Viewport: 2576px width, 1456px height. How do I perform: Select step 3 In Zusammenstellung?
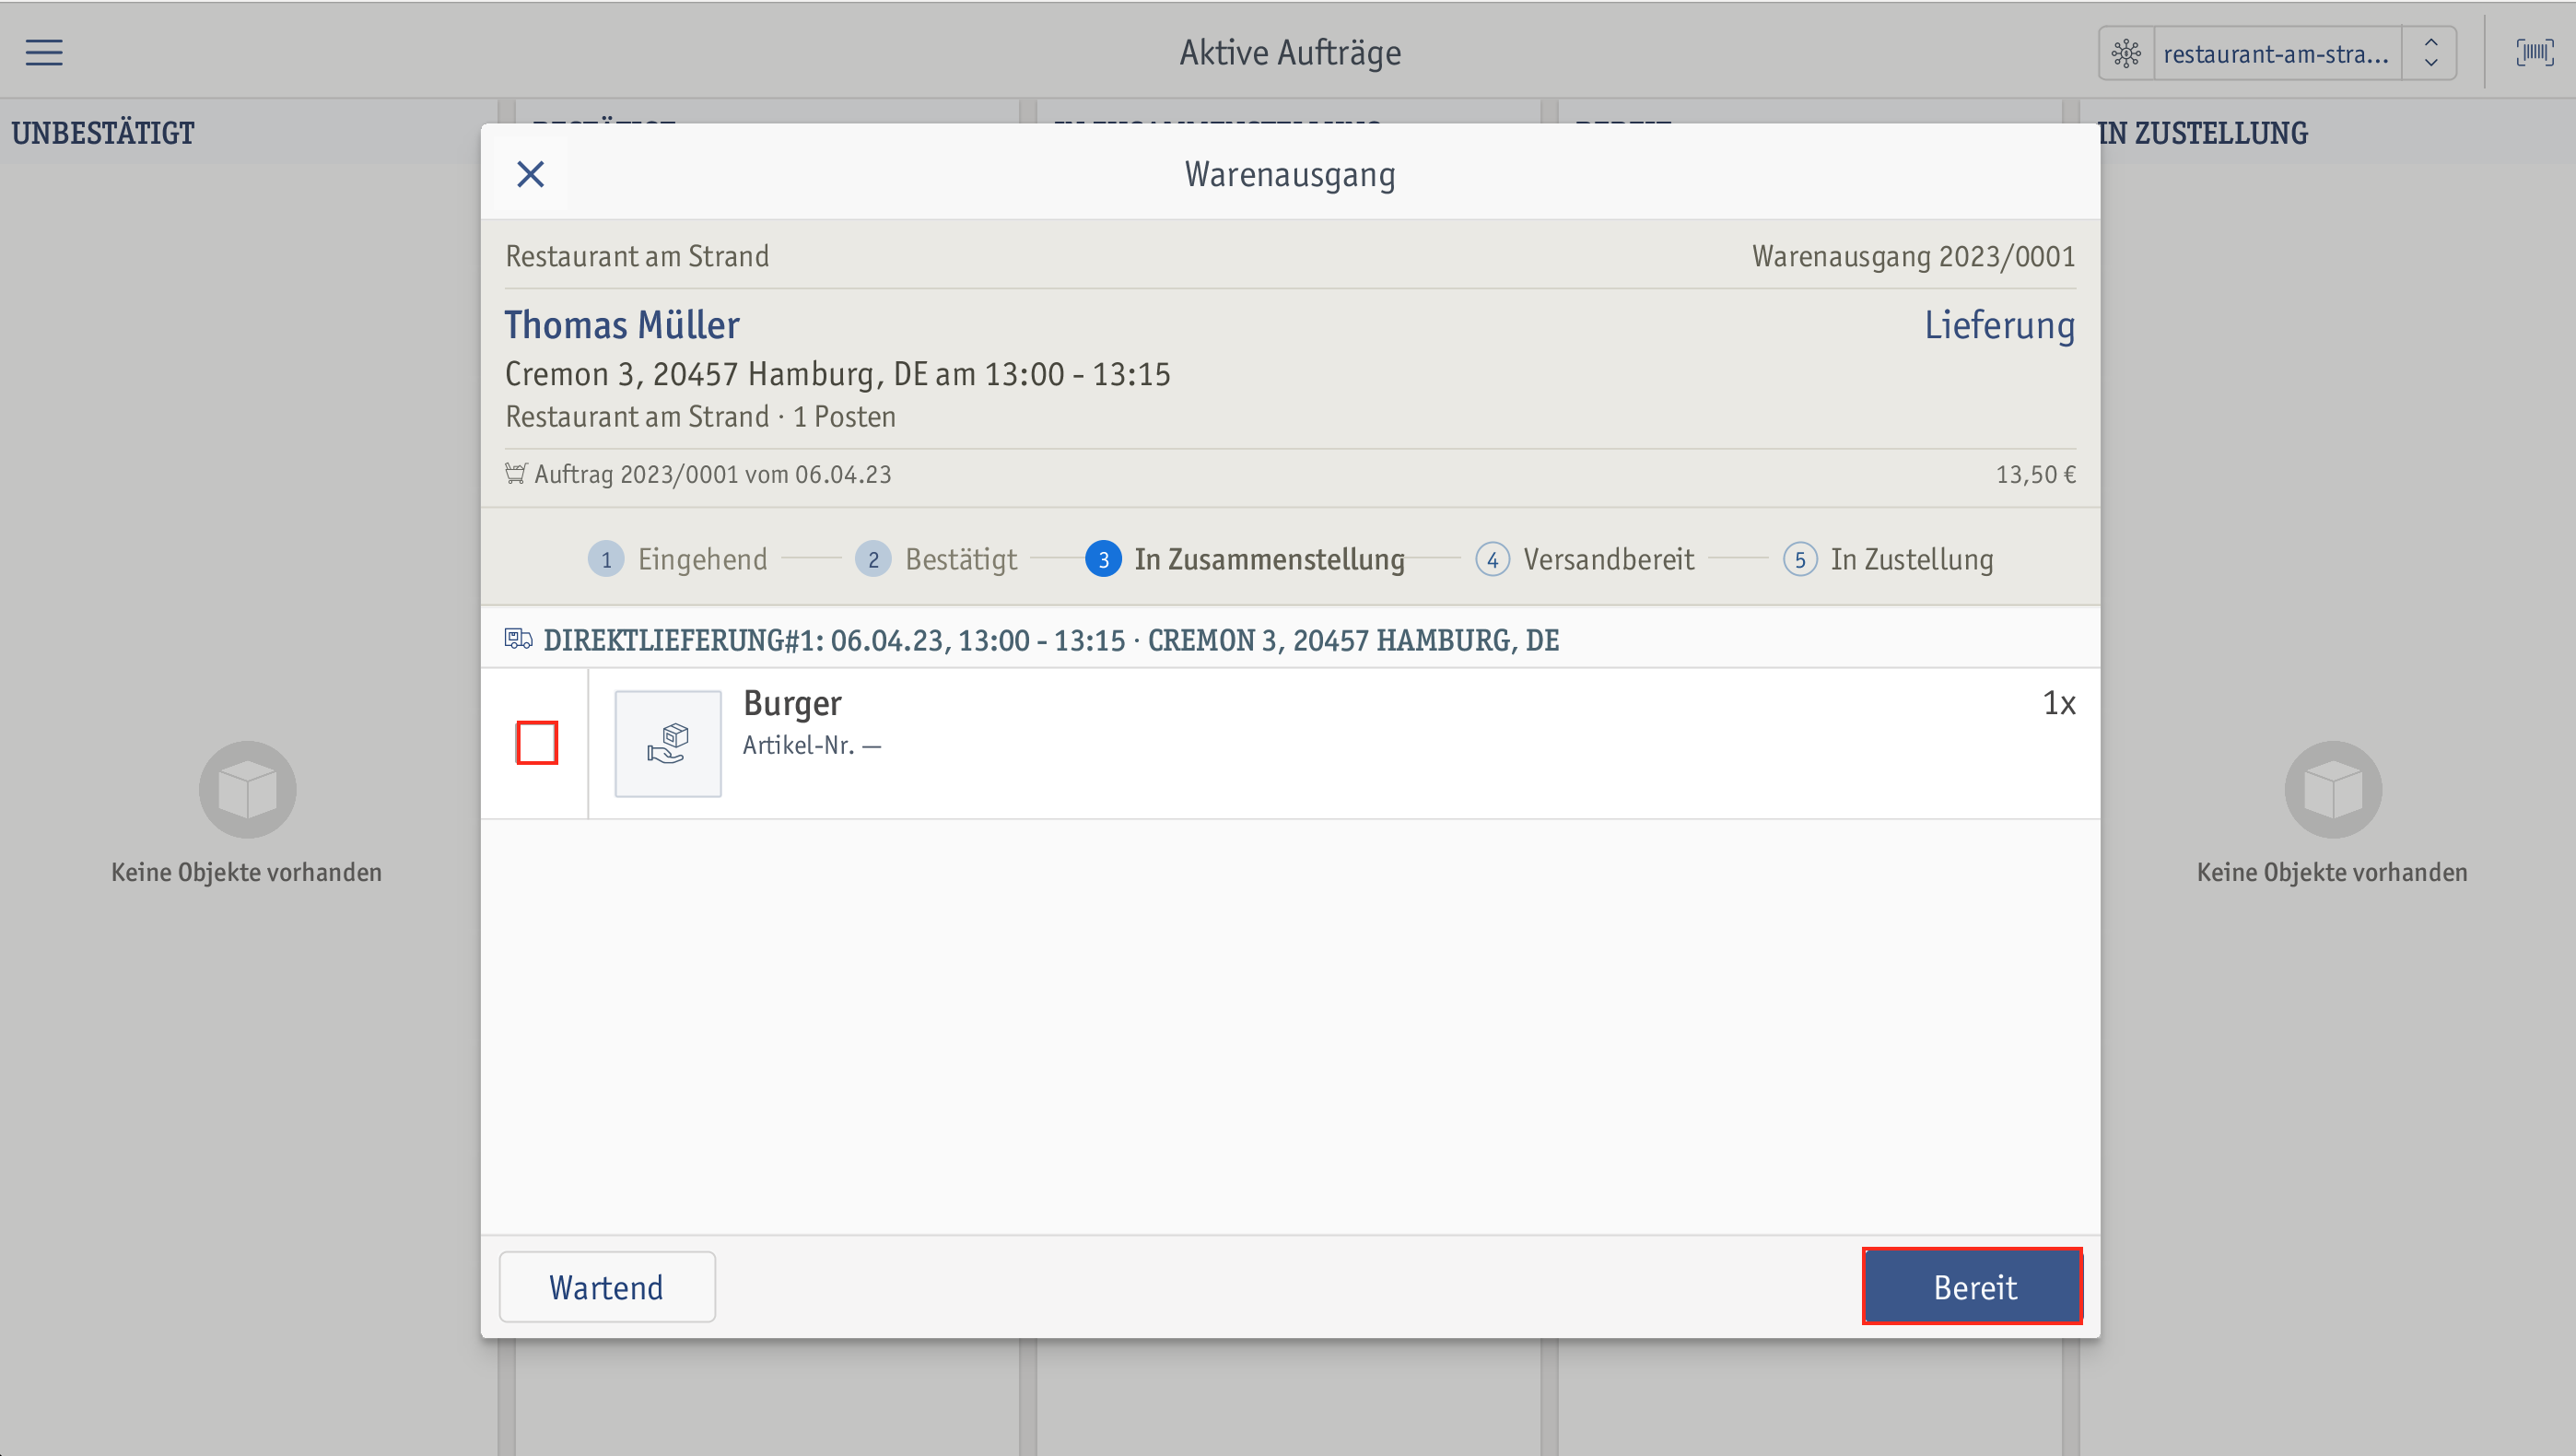click(x=1245, y=559)
